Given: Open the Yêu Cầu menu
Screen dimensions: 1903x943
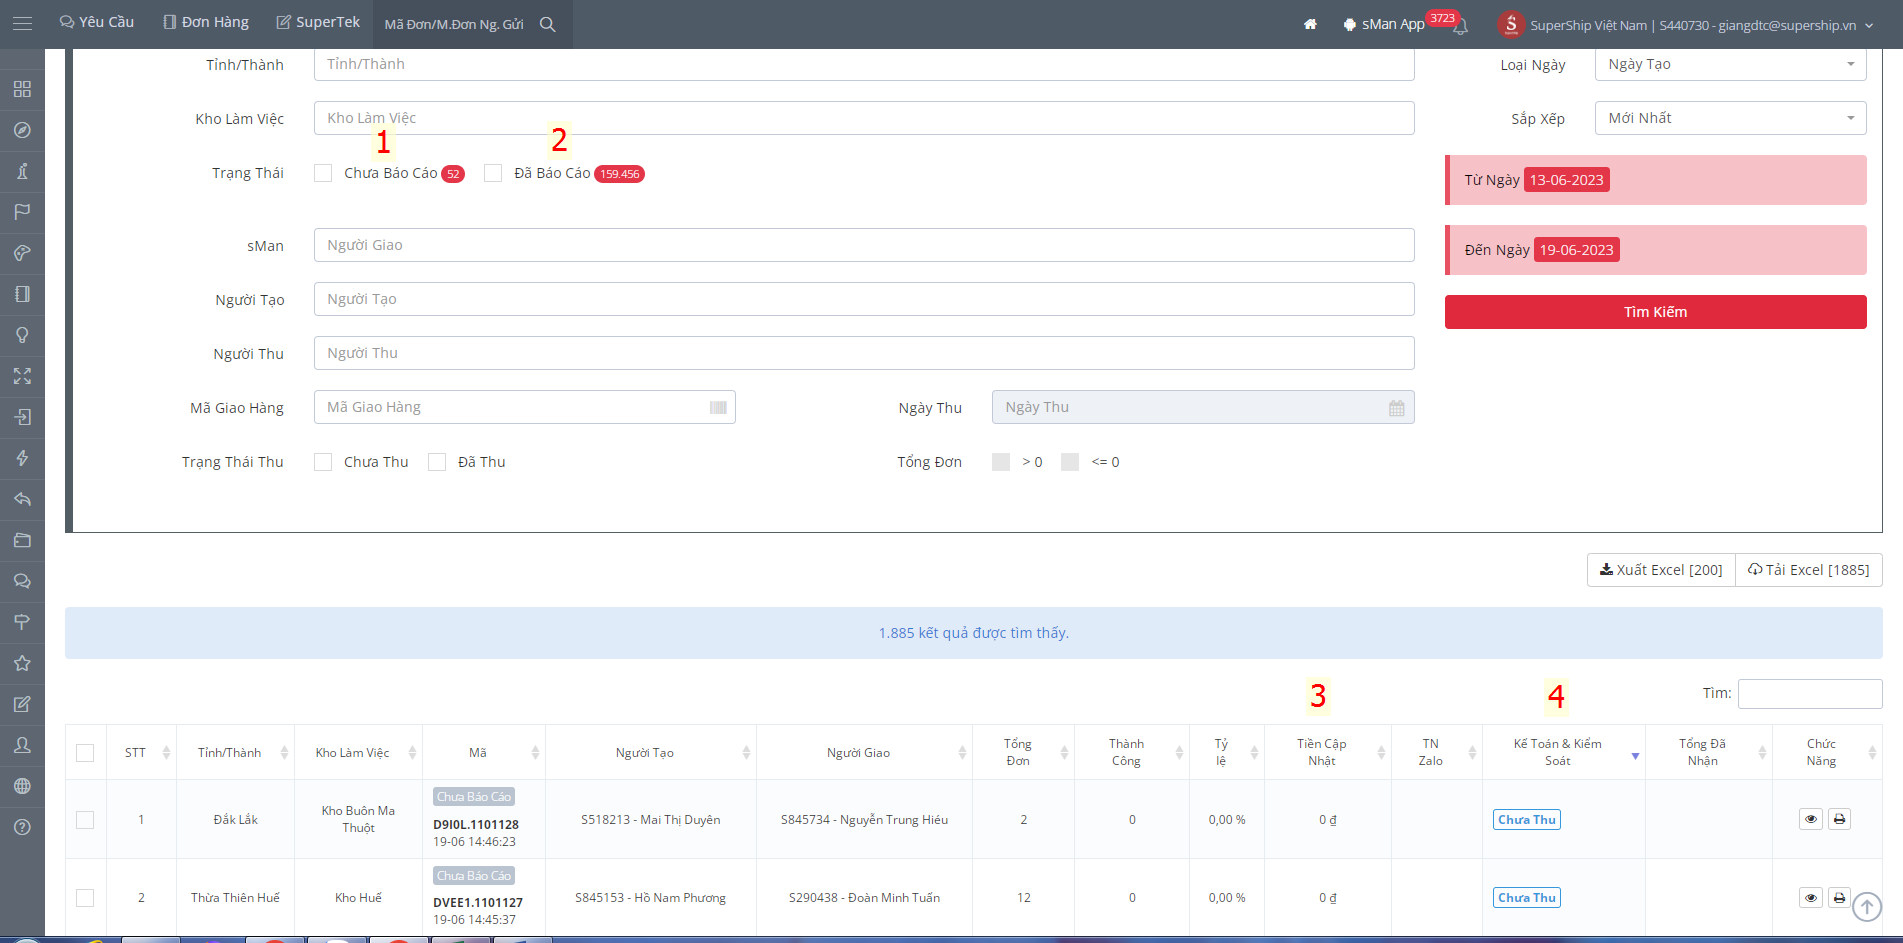Looking at the screenshot, I should (x=97, y=22).
